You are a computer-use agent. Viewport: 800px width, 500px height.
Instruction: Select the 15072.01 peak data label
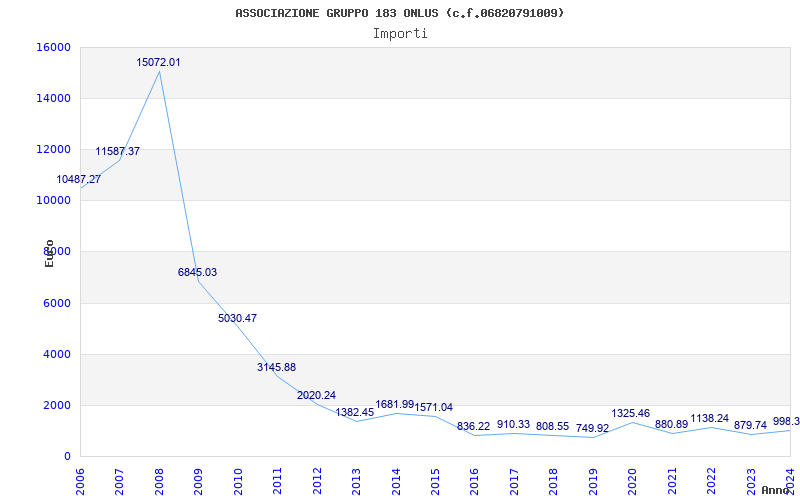coord(158,63)
